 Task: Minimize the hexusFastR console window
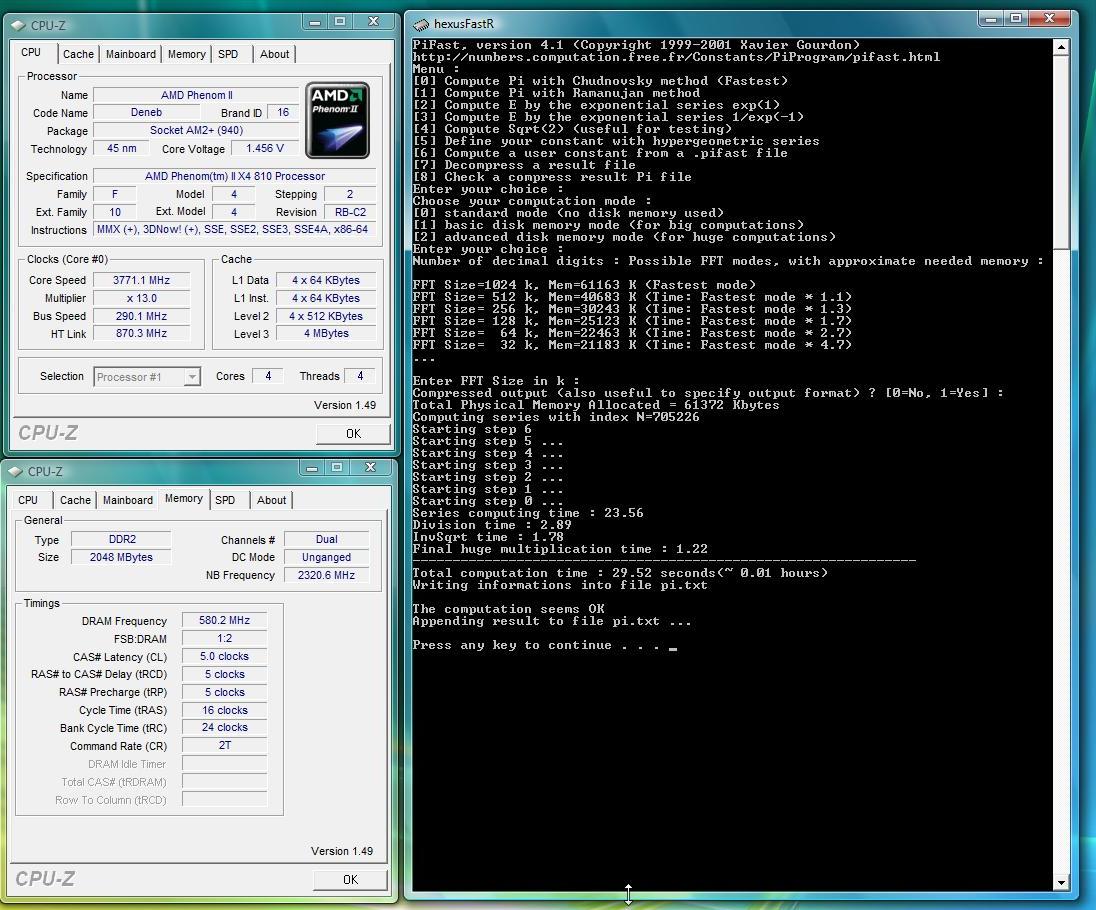point(990,19)
